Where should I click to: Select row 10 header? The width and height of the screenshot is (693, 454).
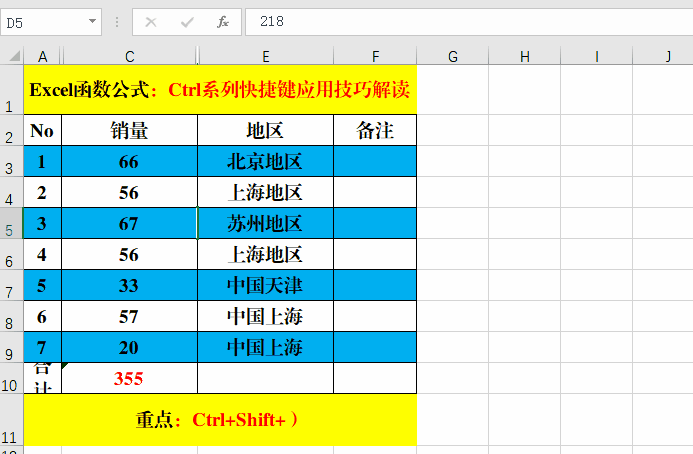point(11,378)
